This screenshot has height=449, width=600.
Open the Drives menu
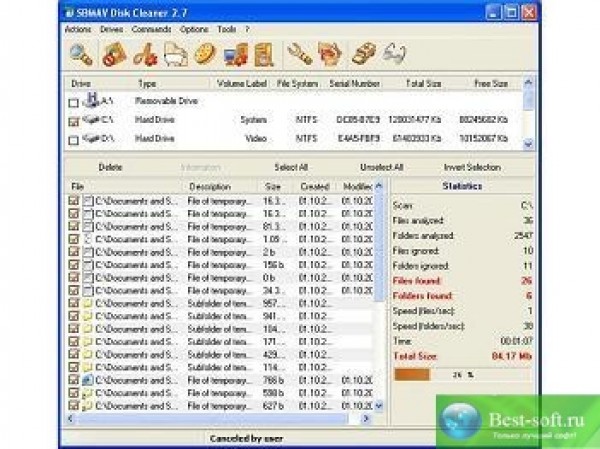[x=111, y=29]
